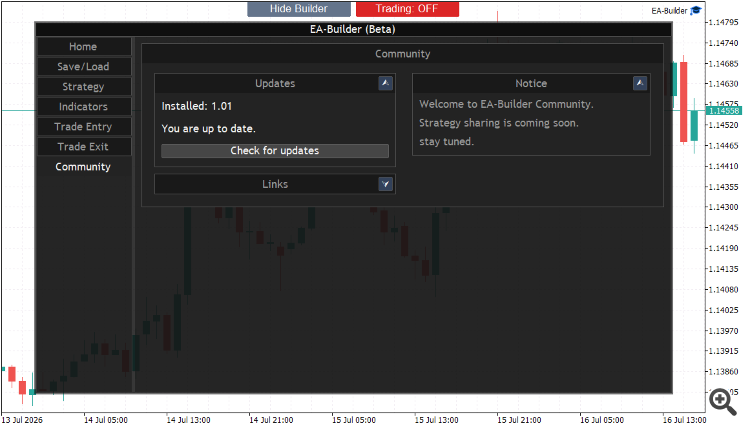Image resolution: width=750 pixels, height=428 pixels.
Task: Toggle the Trading OFF switch
Action: click(x=407, y=9)
